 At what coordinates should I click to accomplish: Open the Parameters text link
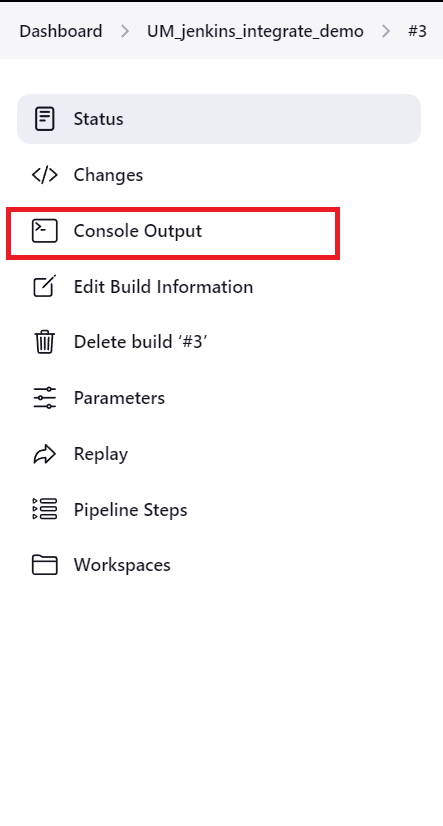pyautogui.click(x=119, y=398)
